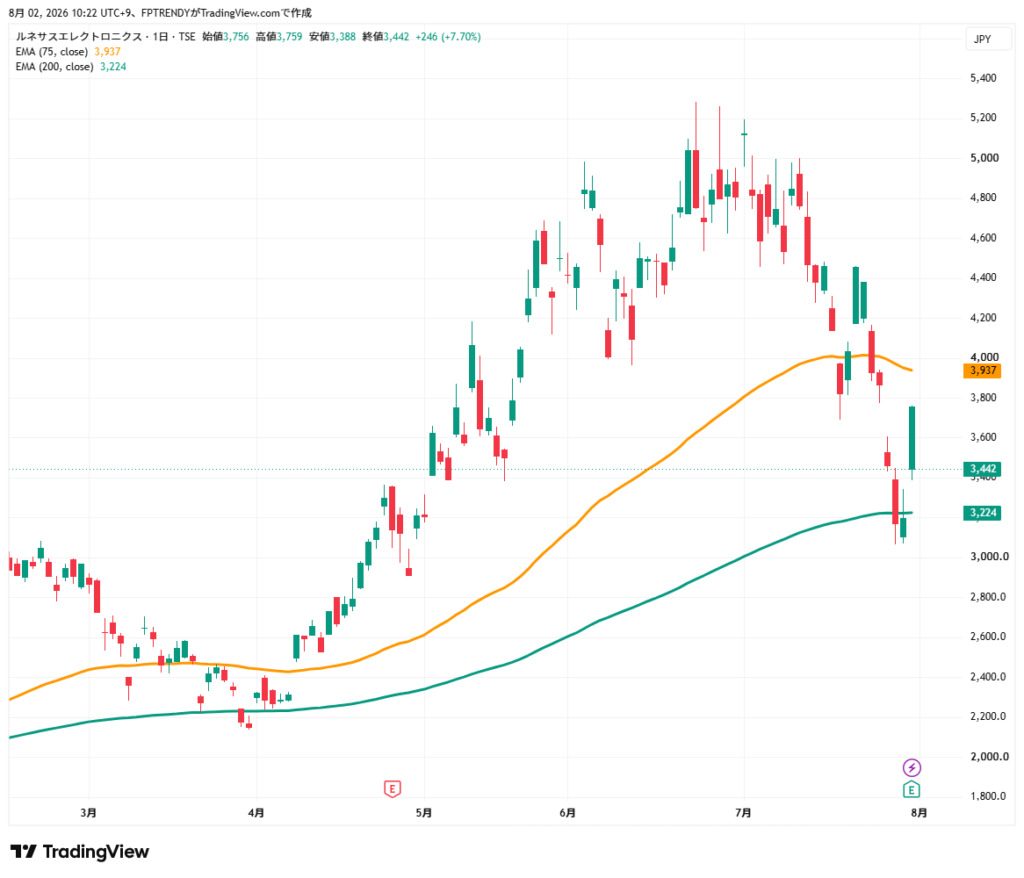Click the EMA 75 value 3,937 in legend
The width and height of the screenshot is (1024, 878).
coord(107,52)
